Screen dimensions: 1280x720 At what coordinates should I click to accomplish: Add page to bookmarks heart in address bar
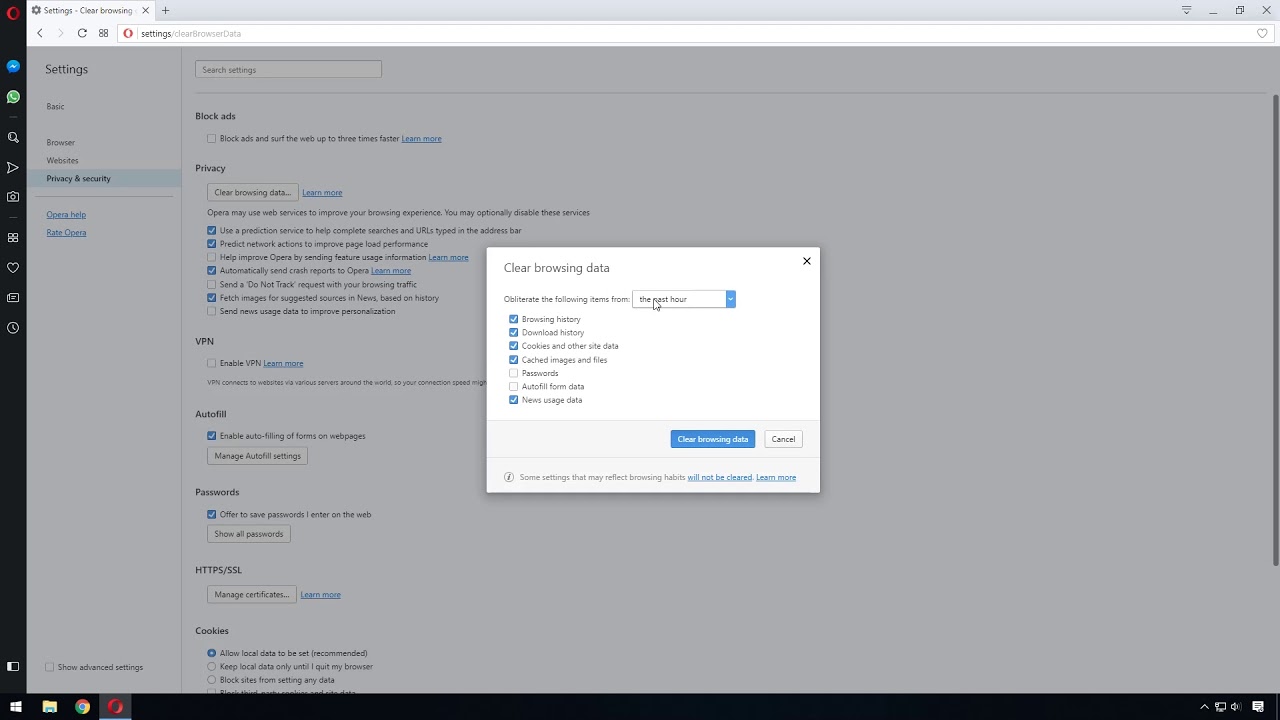point(1262,33)
